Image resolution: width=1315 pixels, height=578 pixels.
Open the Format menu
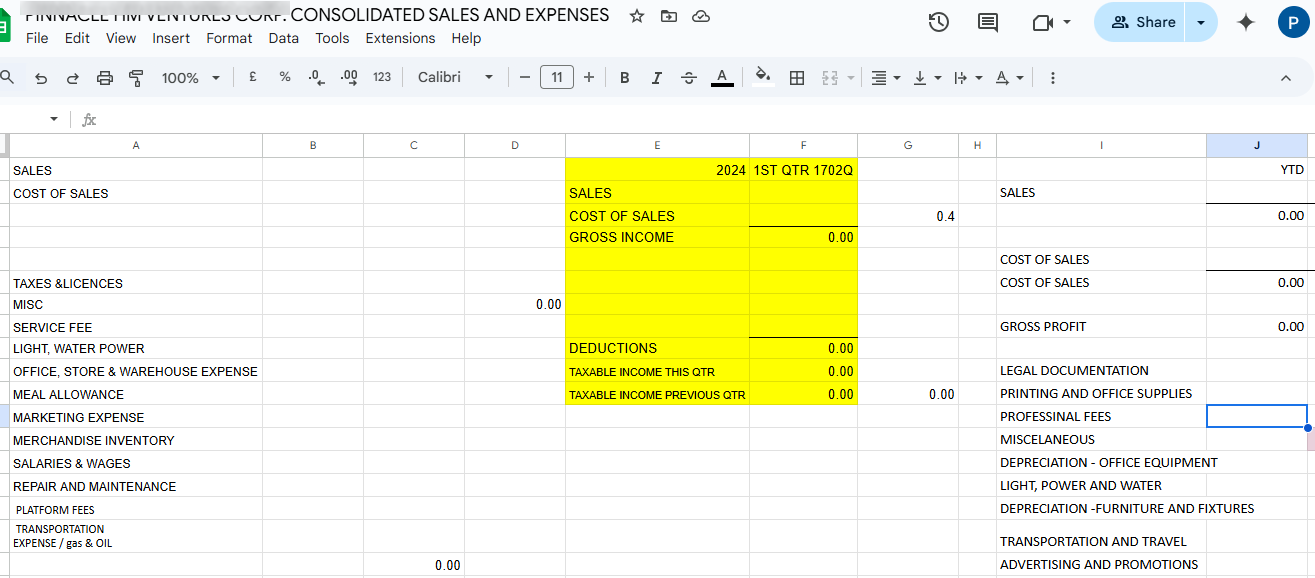229,38
